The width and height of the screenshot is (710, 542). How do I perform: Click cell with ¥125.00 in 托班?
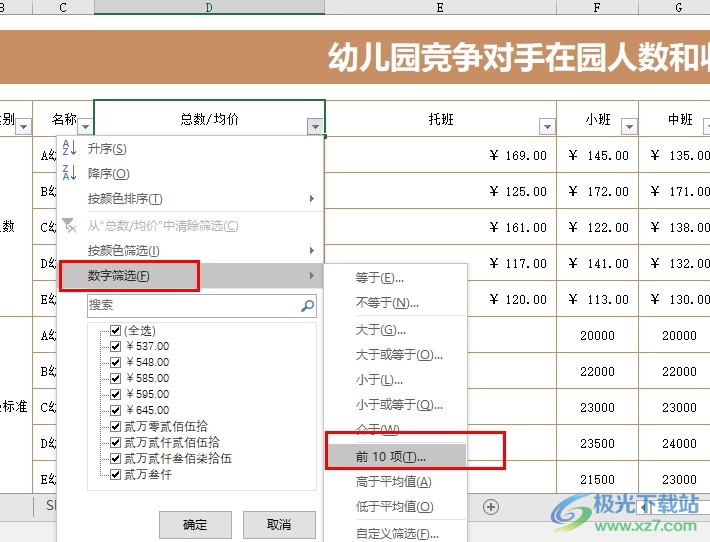point(441,191)
